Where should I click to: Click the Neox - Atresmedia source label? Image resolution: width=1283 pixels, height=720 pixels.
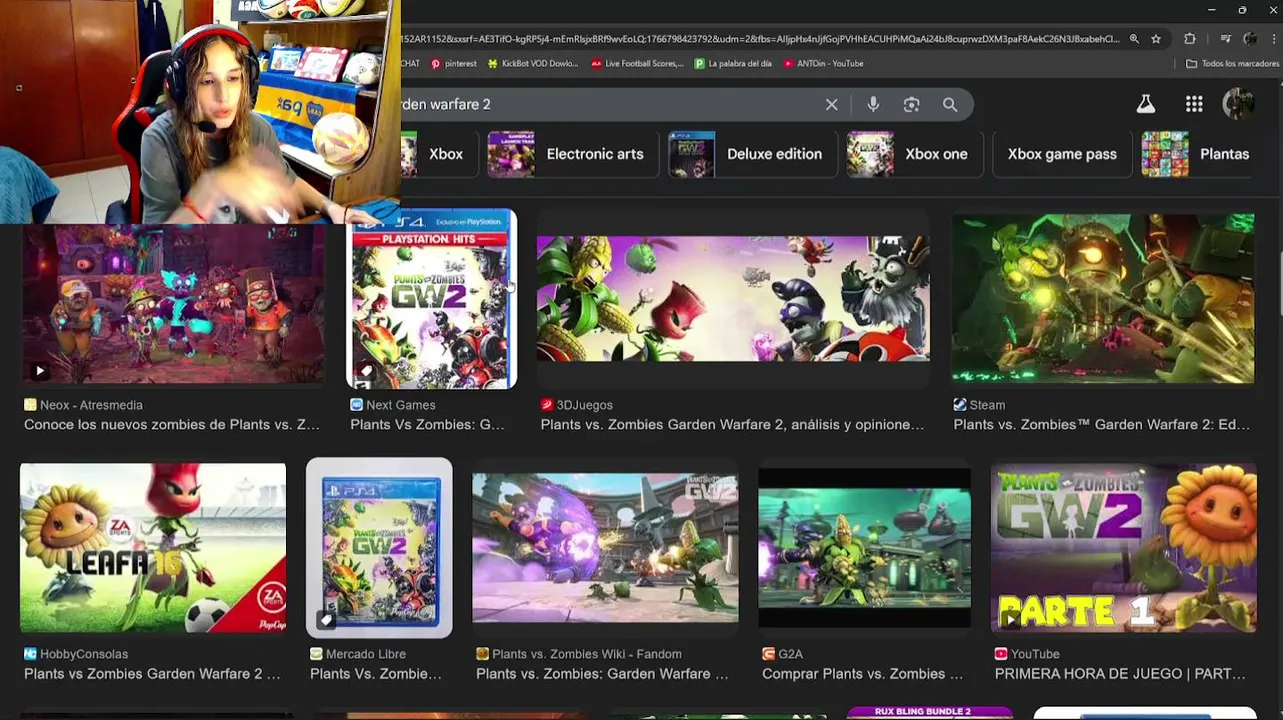click(x=83, y=405)
